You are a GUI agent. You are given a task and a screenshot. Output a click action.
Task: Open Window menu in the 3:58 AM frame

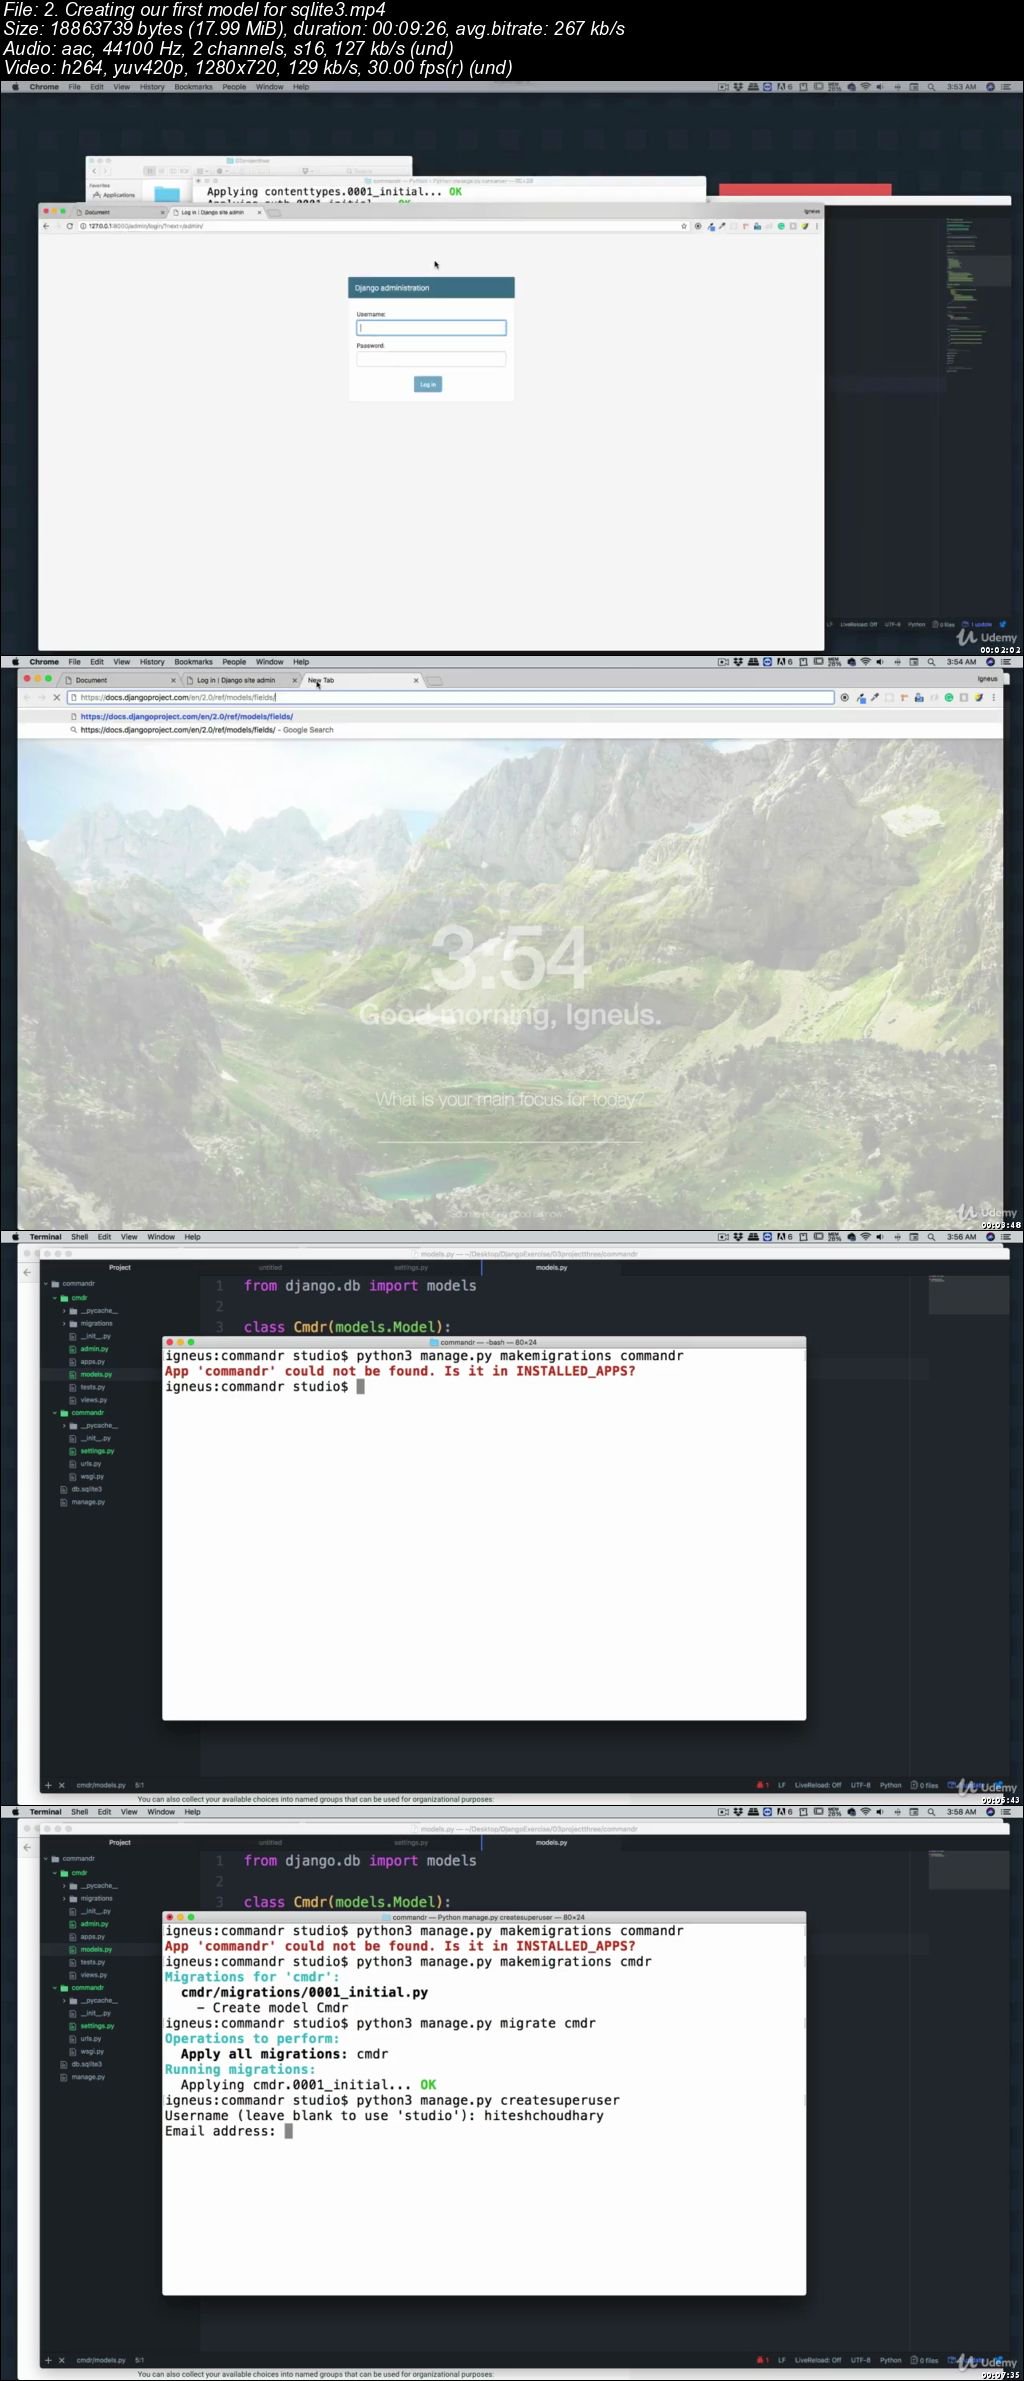pyautogui.click(x=161, y=1812)
